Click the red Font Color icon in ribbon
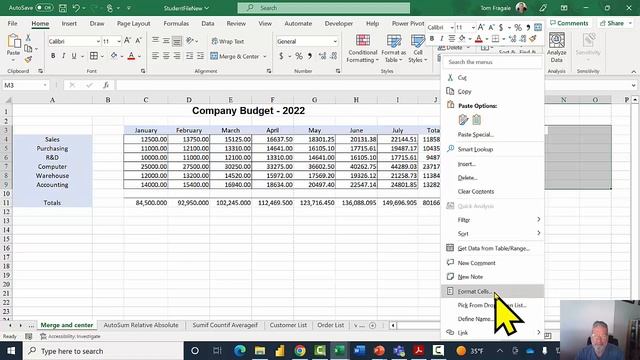 pos(131,56)
